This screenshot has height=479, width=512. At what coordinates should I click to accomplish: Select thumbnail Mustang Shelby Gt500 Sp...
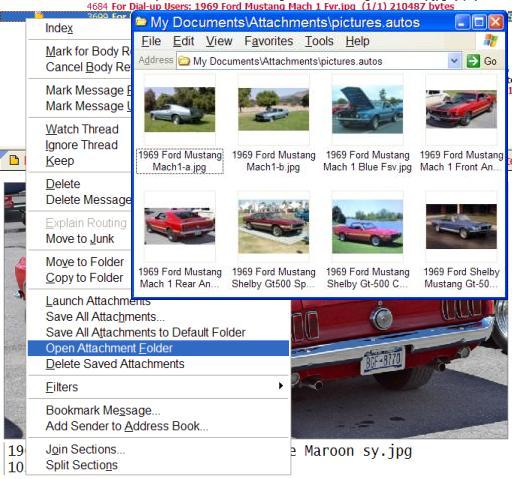[x=273, y=226]
